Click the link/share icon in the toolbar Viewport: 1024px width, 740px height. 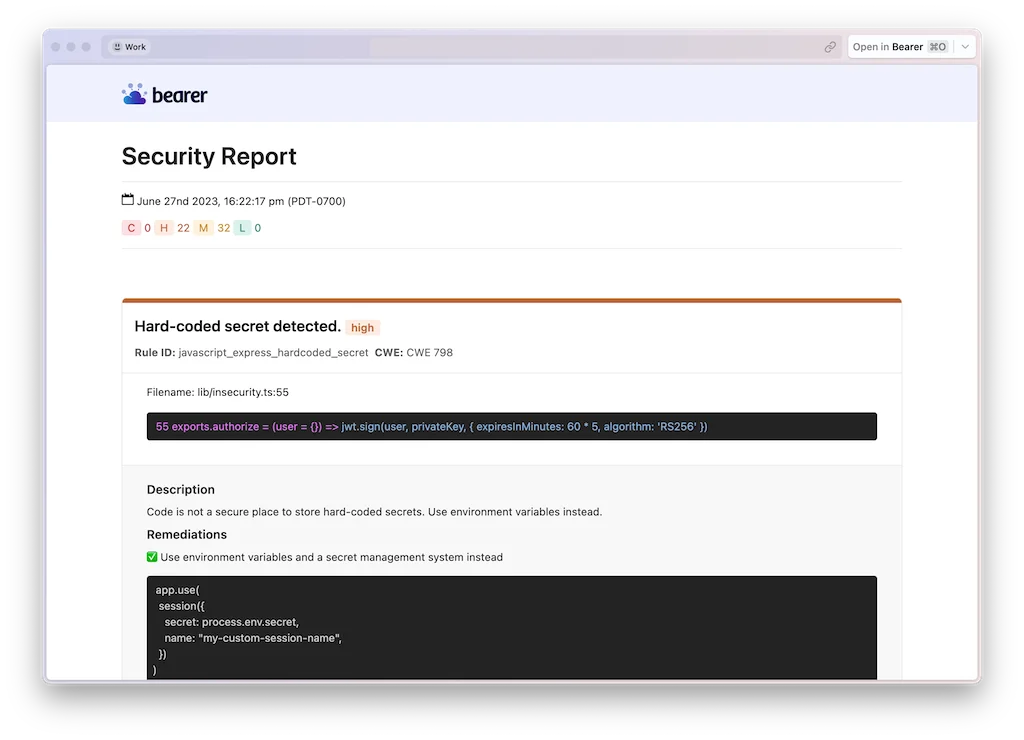coord(830,46)
